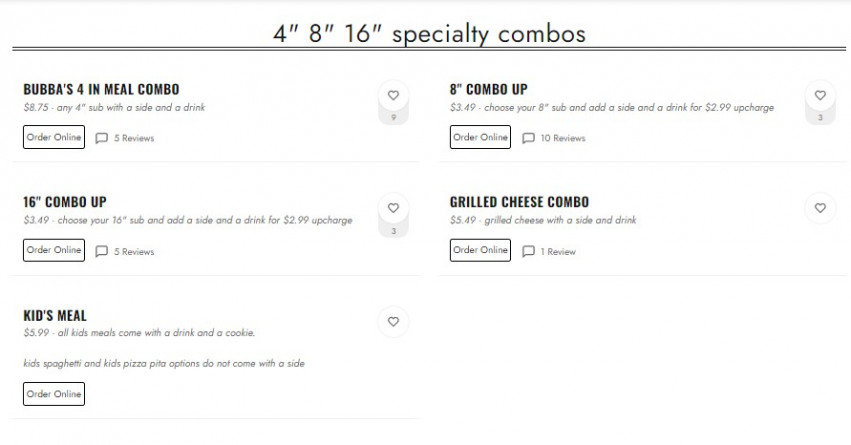851x445 pixels.
Task: Tap heart icon for 16" Combo Up
Action: pyautogui.click(x=393, y=208)
